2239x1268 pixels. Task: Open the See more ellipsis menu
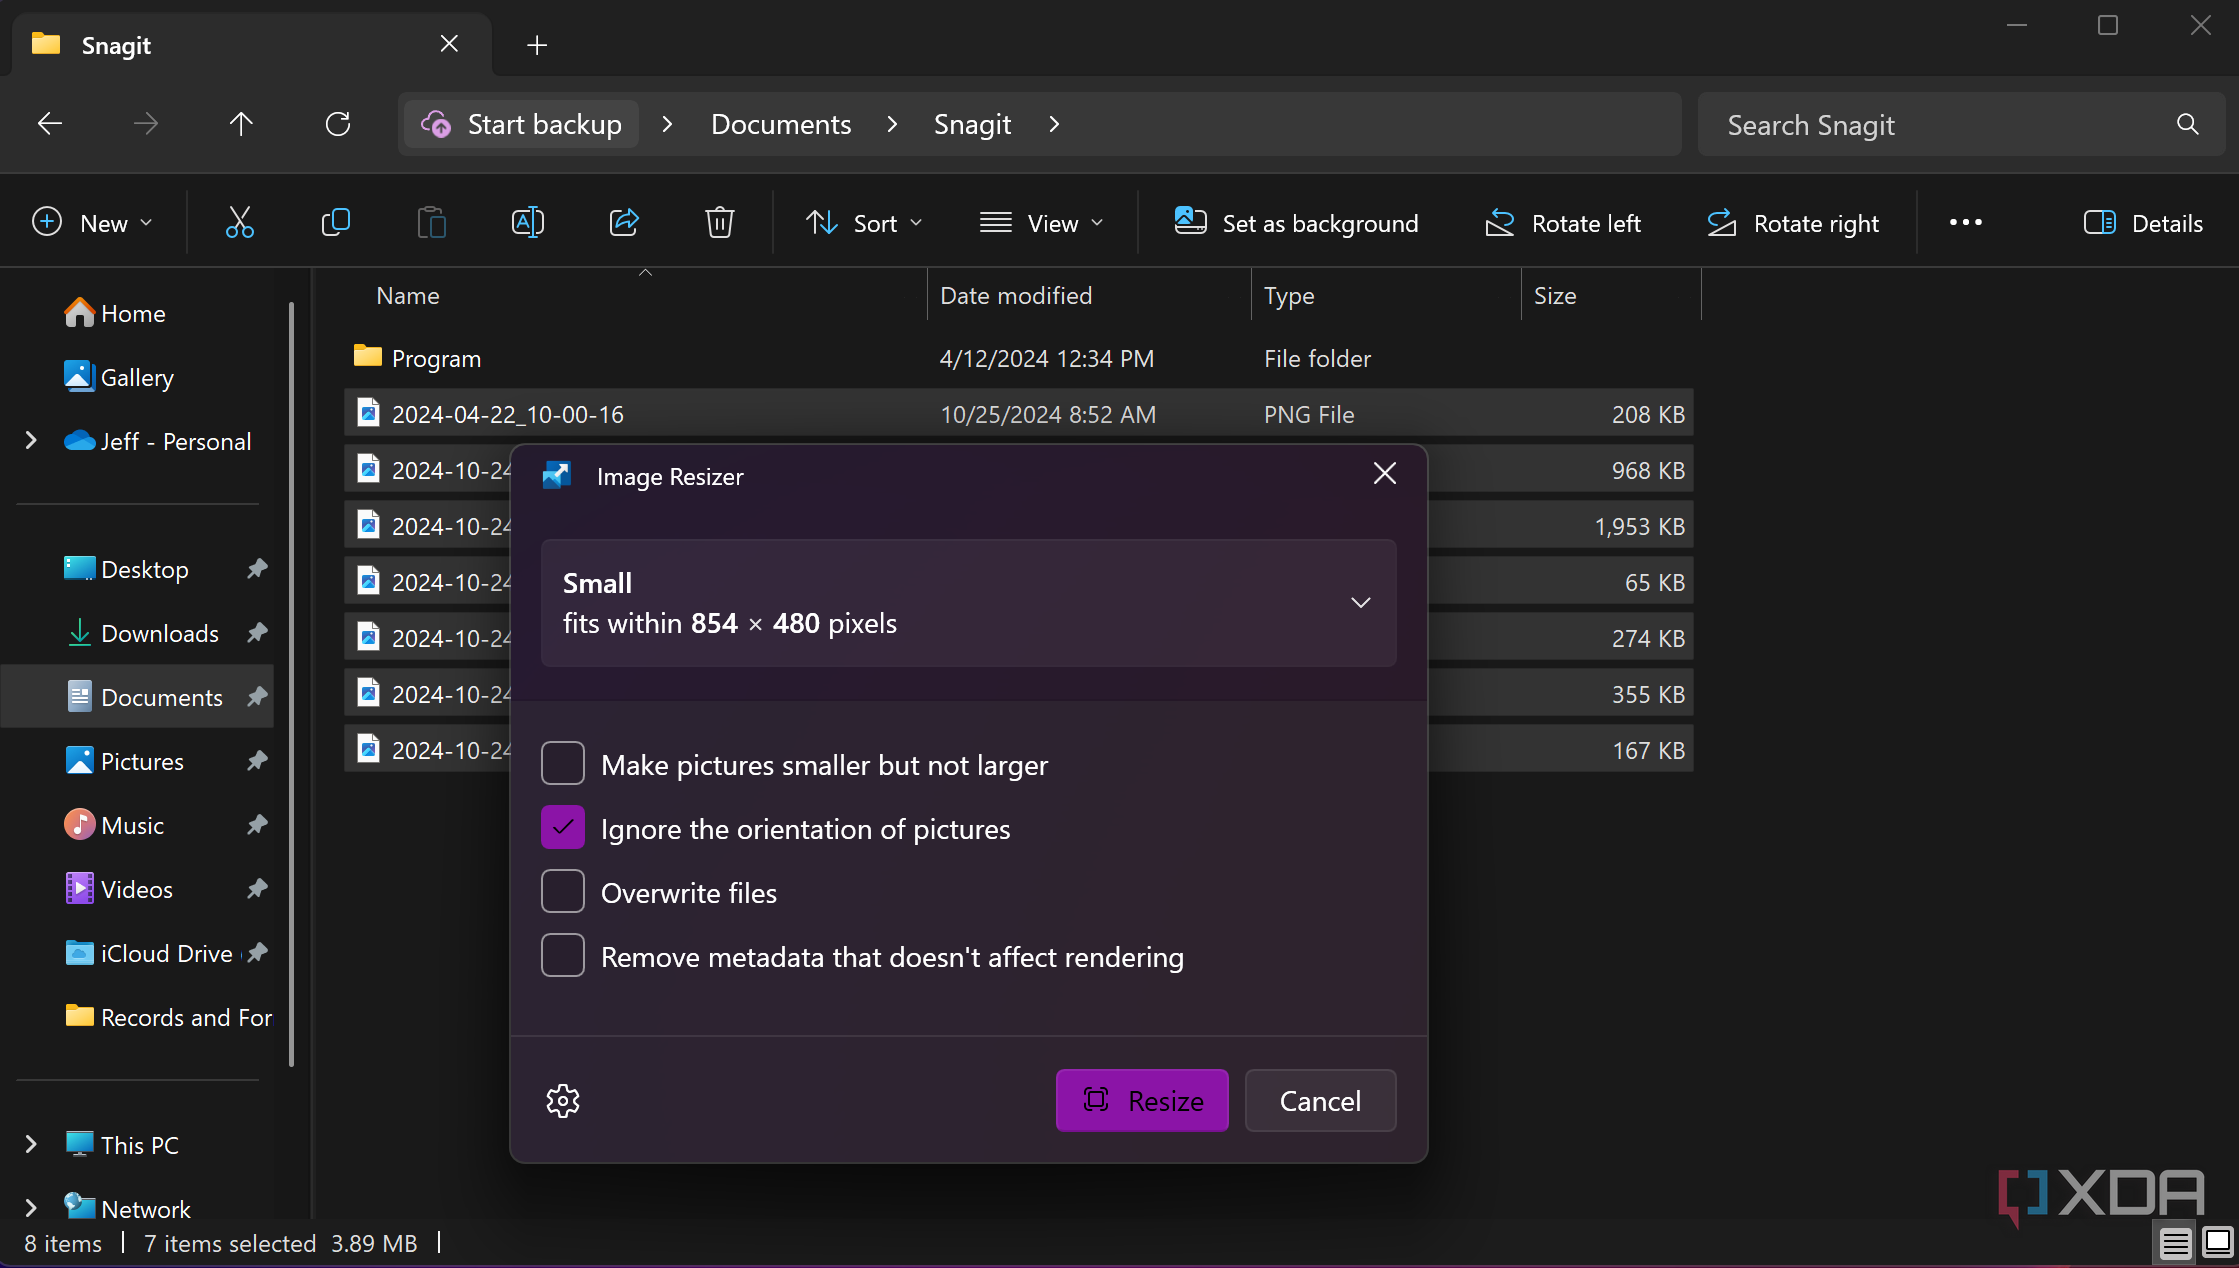[x=1965, y=223]
